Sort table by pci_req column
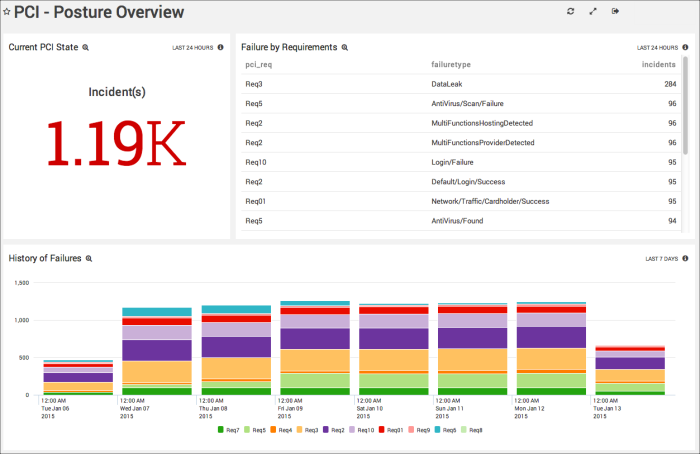This screenshot has height=454, width=700. (x=258, y=64)
